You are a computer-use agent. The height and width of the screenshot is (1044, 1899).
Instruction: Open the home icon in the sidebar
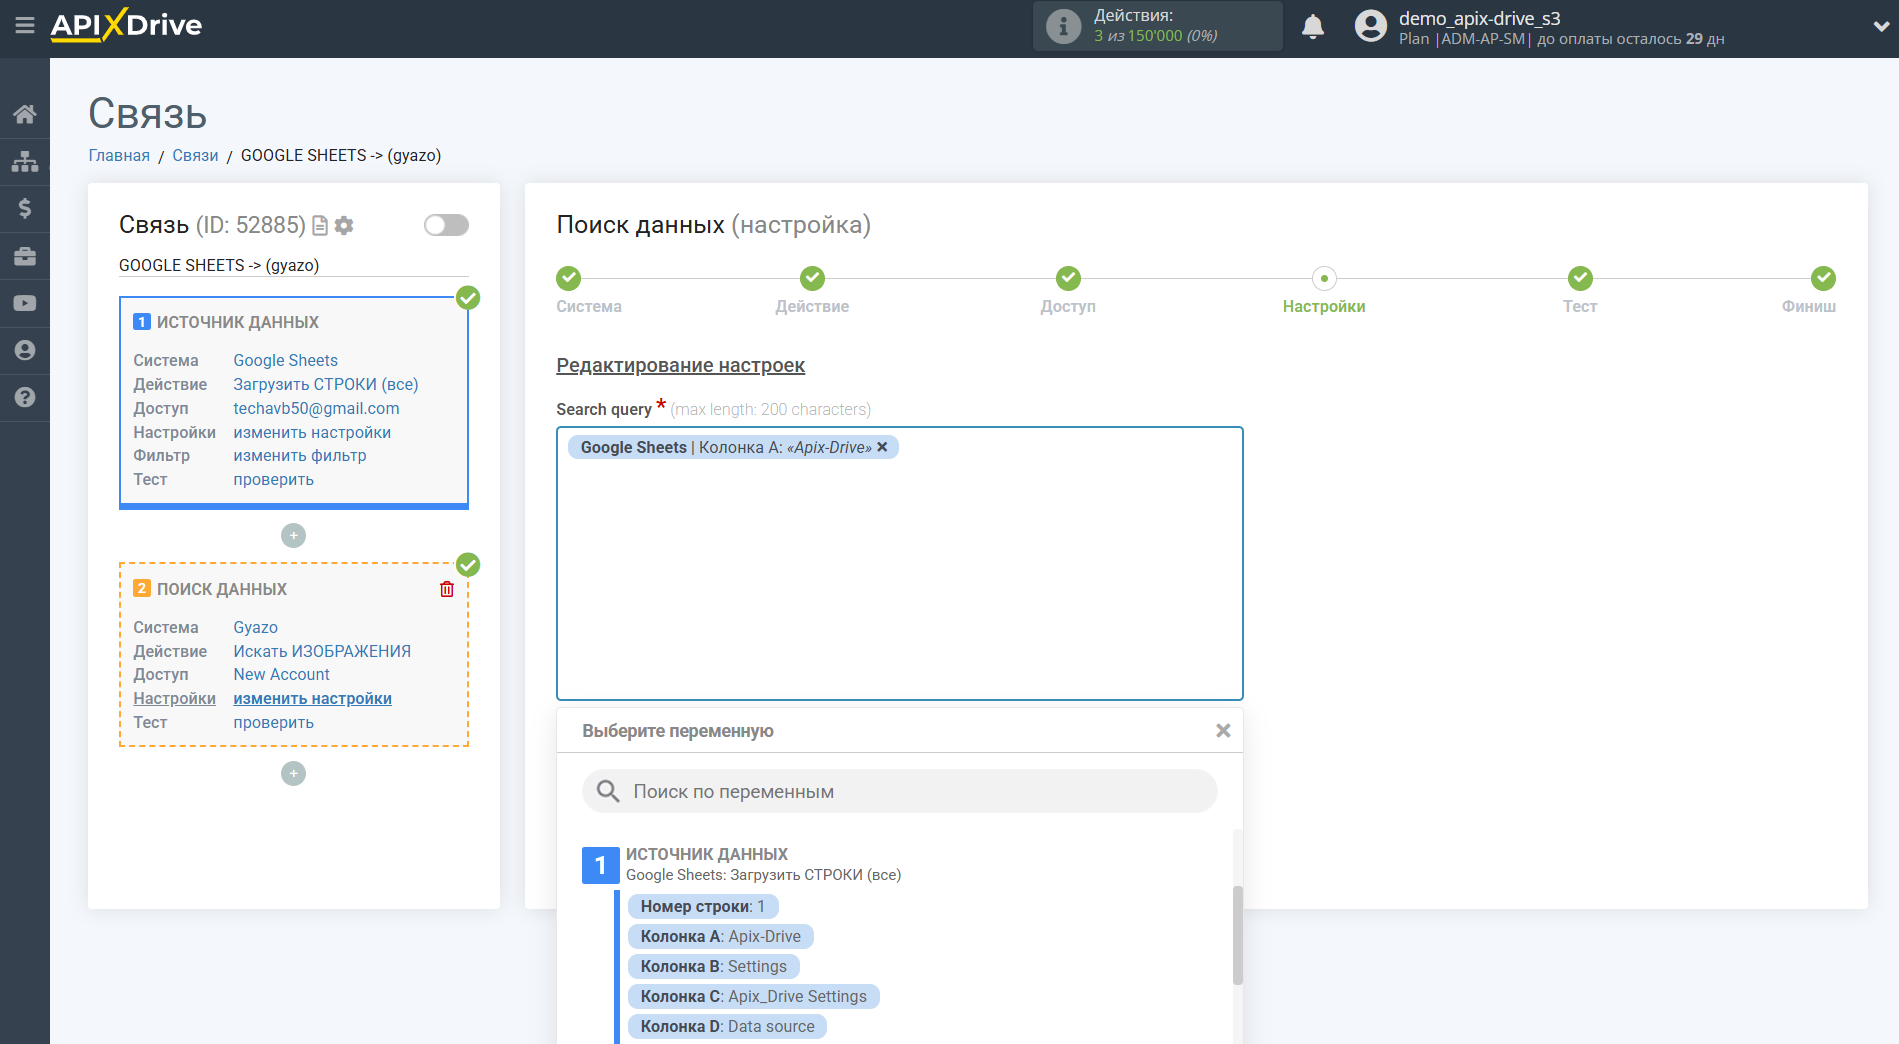point(24,114)
